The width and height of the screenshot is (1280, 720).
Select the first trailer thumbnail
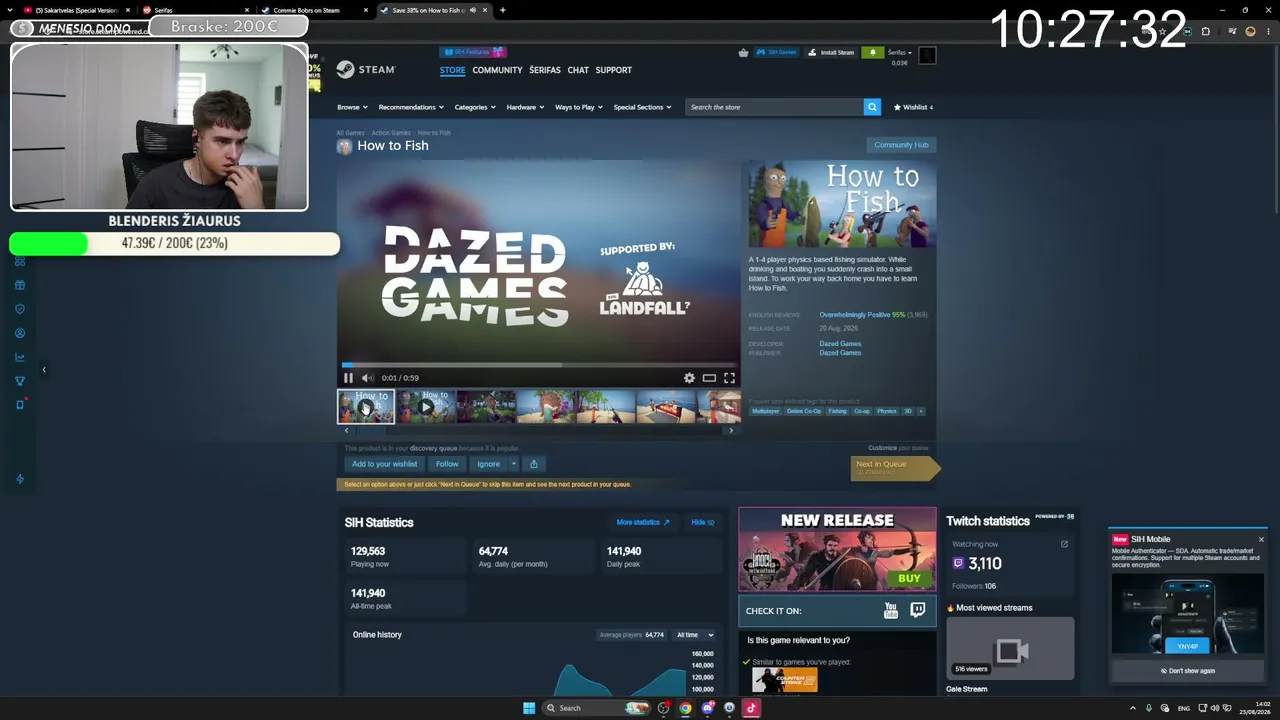[366, 407]
